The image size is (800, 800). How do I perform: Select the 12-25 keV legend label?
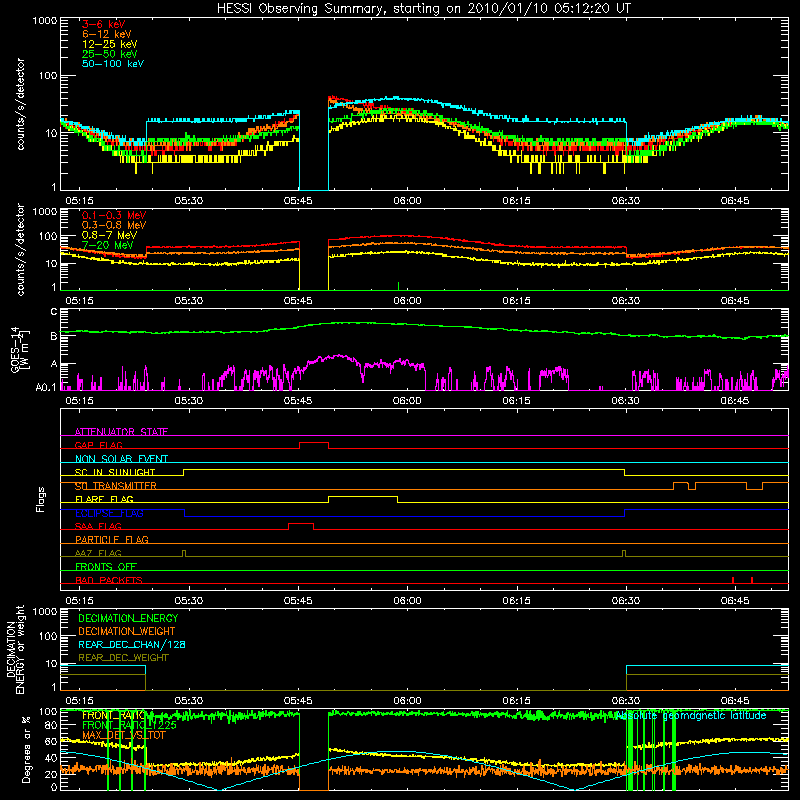(109, 44)
